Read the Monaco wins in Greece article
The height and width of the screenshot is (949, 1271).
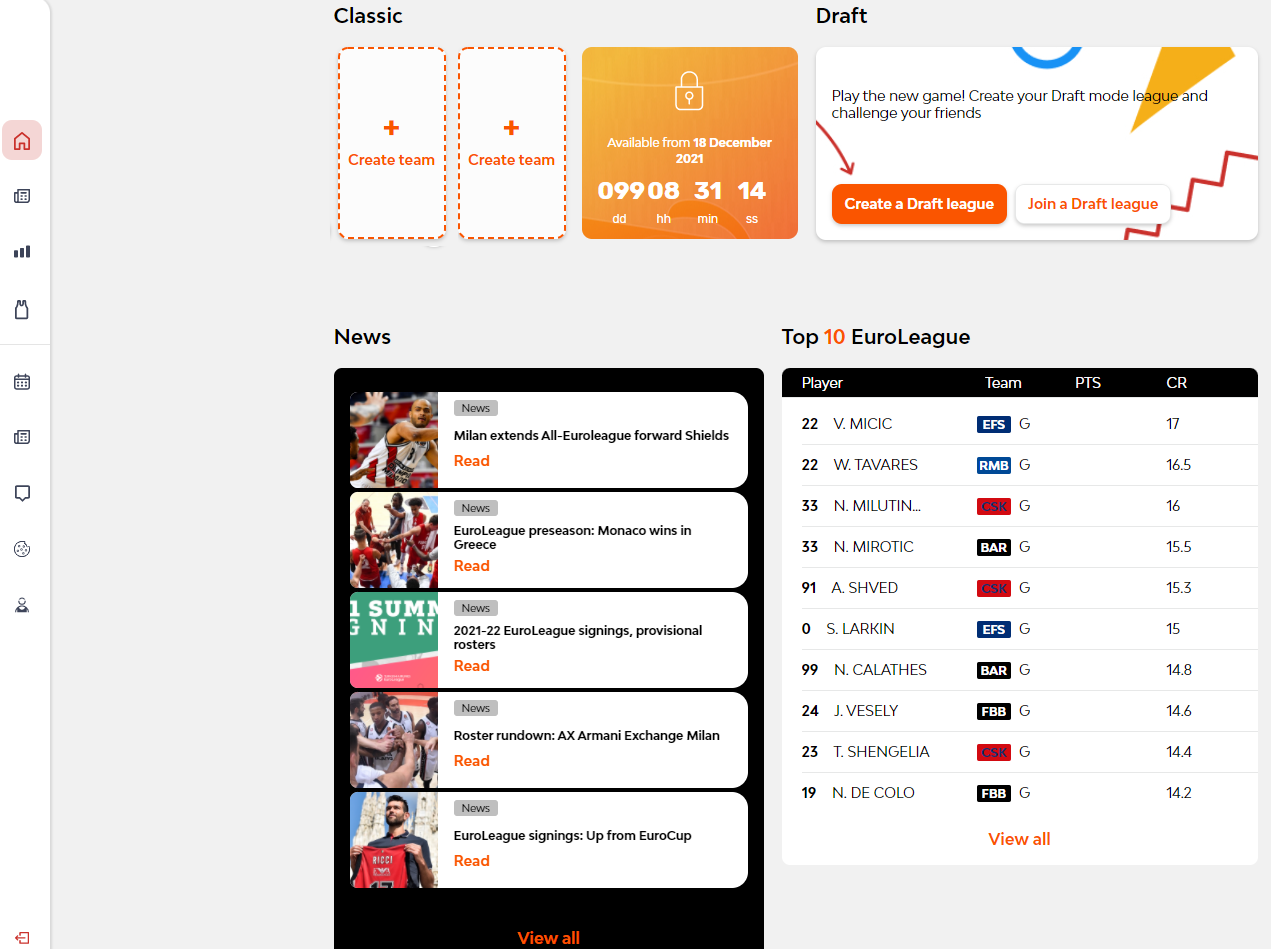click(x=471, y=566)
